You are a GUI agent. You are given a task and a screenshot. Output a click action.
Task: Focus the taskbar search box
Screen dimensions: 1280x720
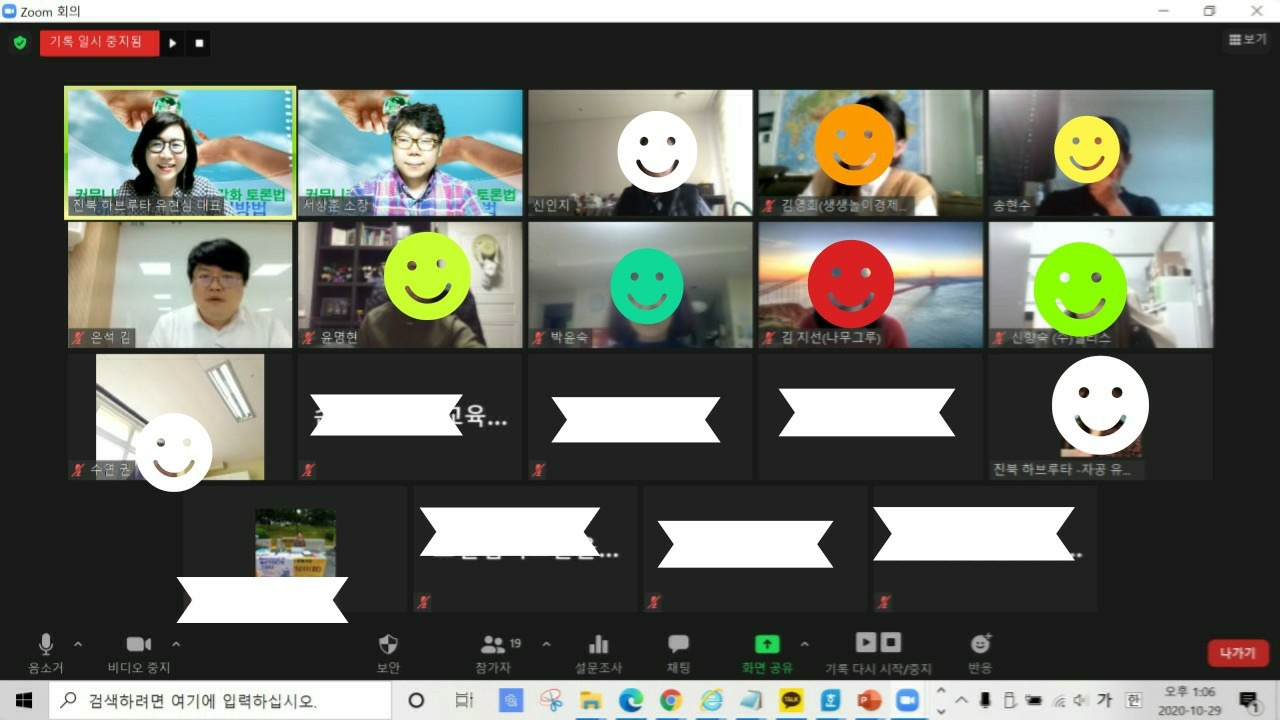pos(220,700)
